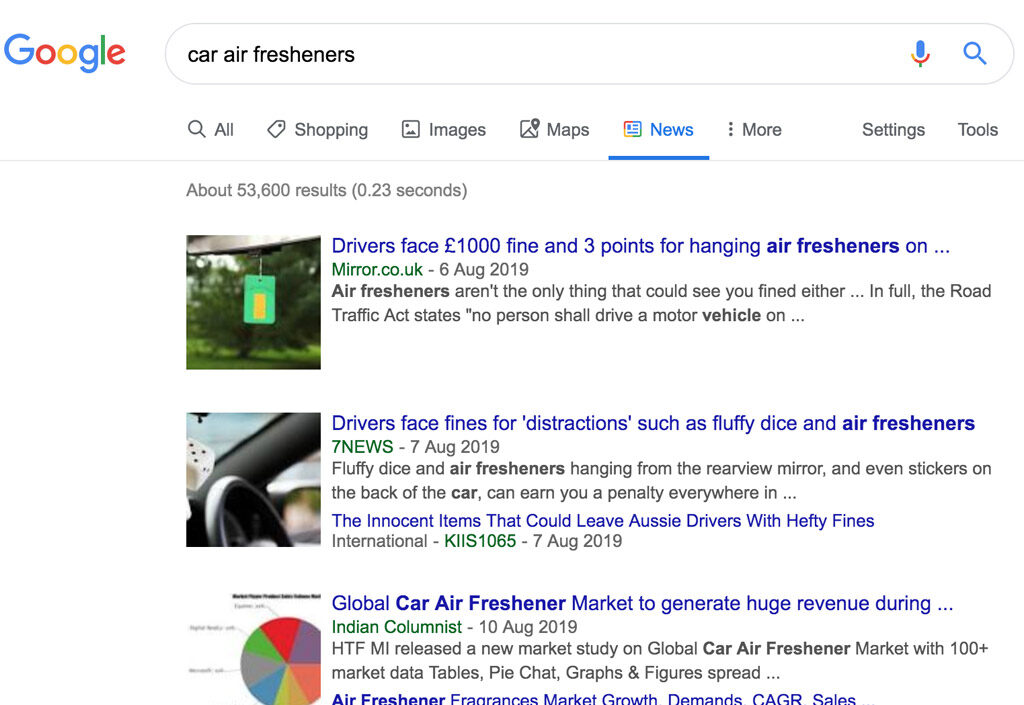Click the hanging green air freshener thumbnail
Image resolution: width=1024 pixels, height=705 pixels.
tap(253, 302)
